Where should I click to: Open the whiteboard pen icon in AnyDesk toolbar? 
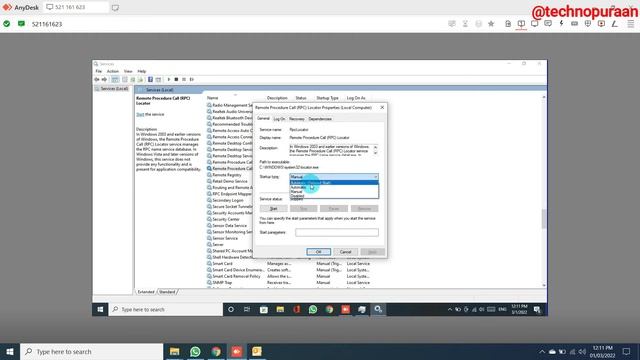[614, 24]
